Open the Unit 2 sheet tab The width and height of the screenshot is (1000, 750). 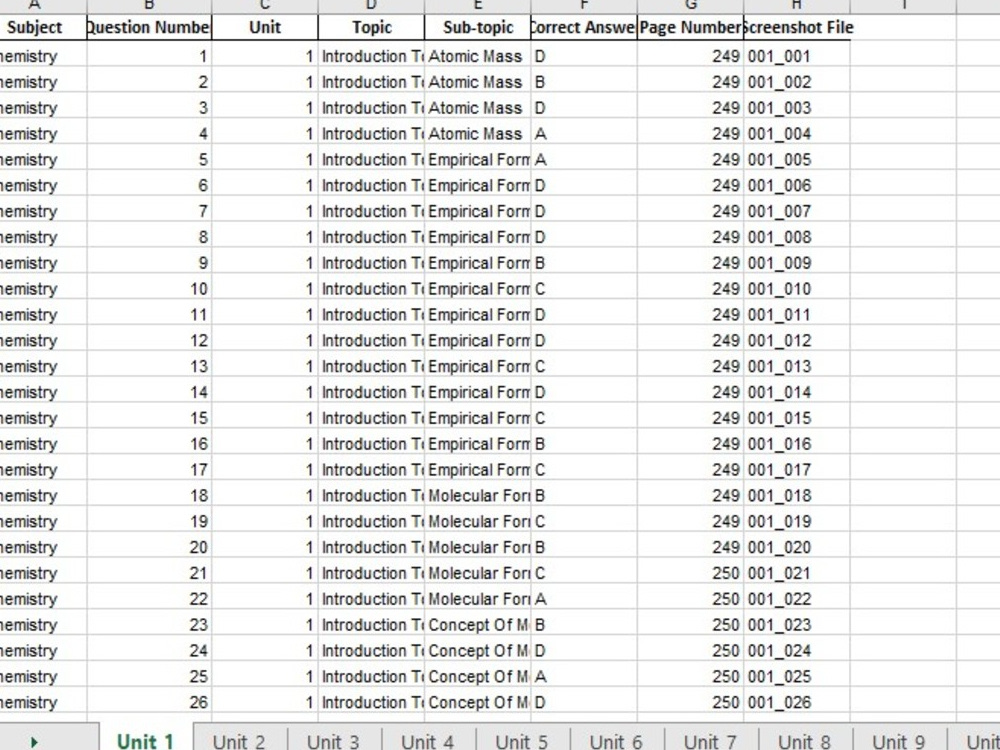click(x=239, y=741)
